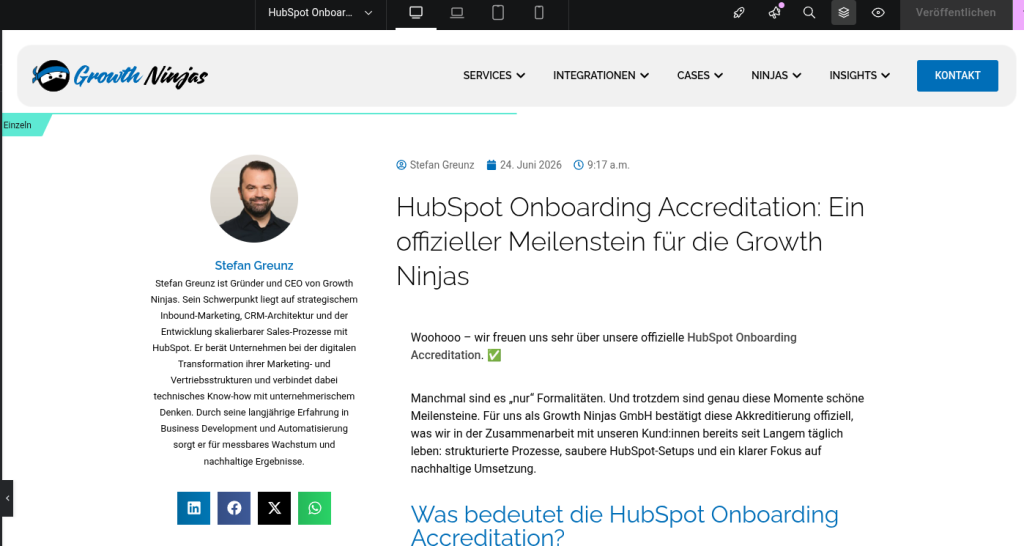Image resolution: width=1024 pixels, height=546 pixels.
Task: Share post on LinkedIn
Action: 194,508
